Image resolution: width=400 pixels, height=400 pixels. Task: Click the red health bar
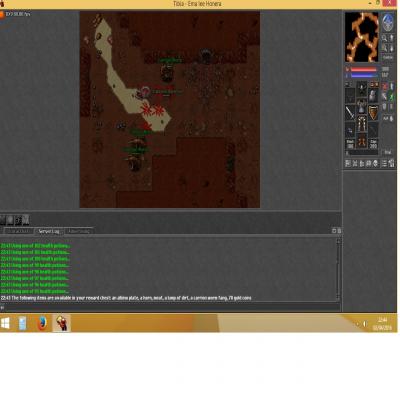(x=364, y=69)
